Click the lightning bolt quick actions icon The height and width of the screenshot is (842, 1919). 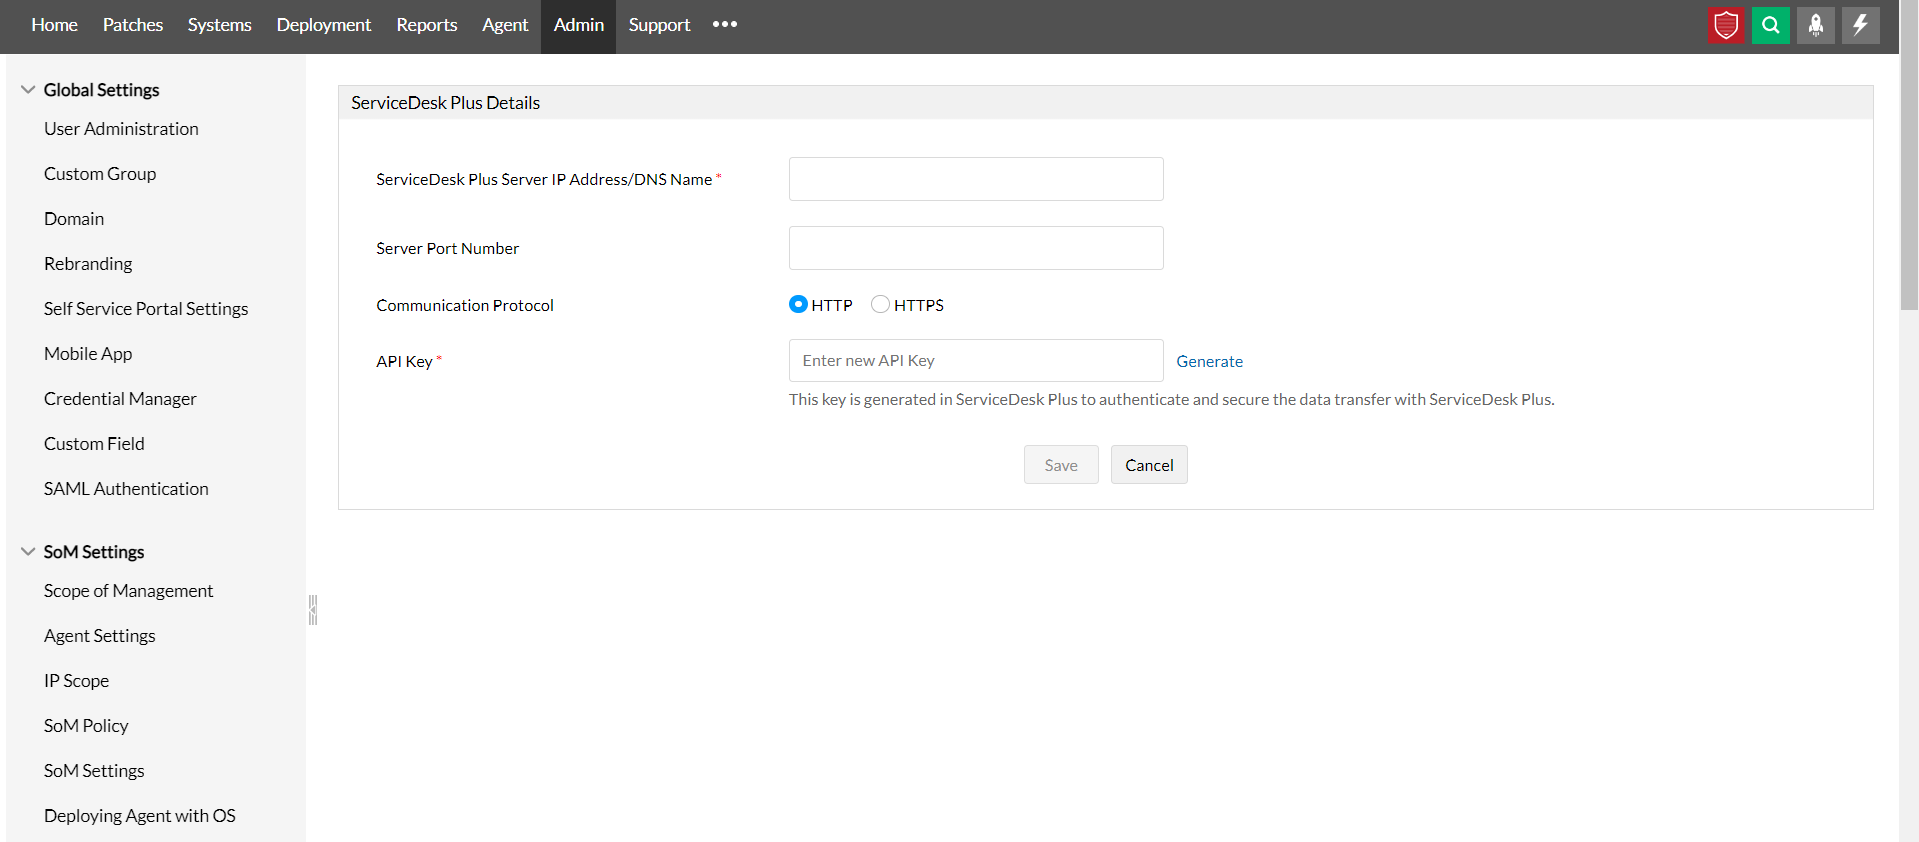1860,25
